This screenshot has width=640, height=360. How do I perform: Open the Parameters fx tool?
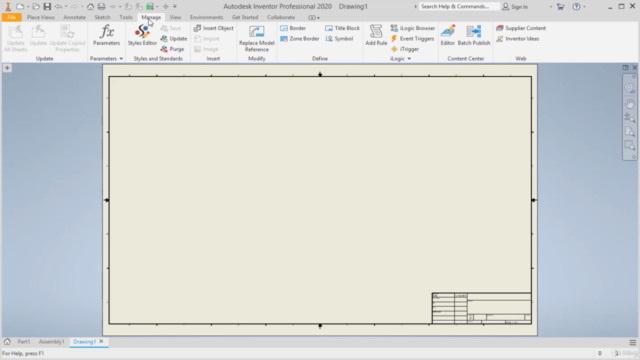(x=107, y=35)
